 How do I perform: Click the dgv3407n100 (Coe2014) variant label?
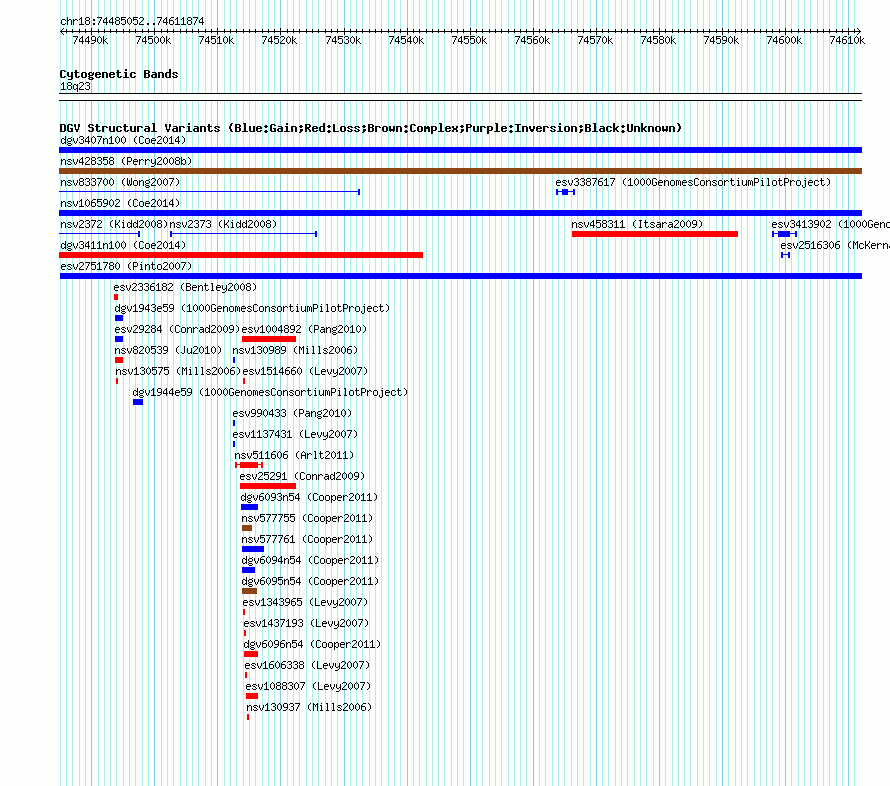click(123, 140)
